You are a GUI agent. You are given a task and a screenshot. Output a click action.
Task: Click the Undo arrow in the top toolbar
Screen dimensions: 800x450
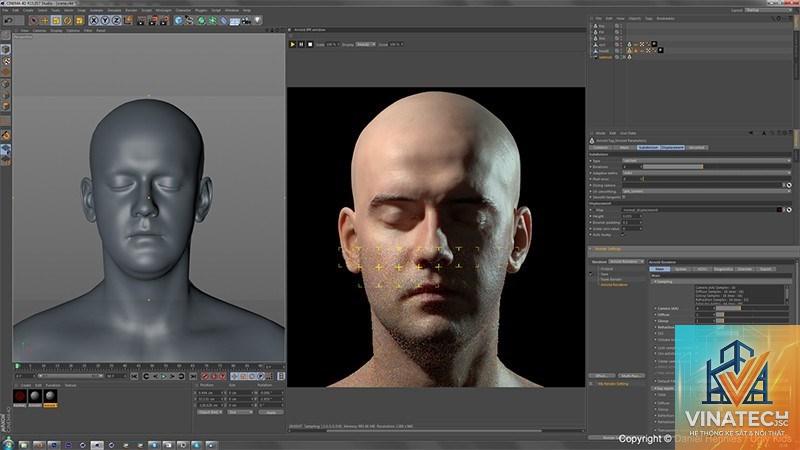coord(8,20)
